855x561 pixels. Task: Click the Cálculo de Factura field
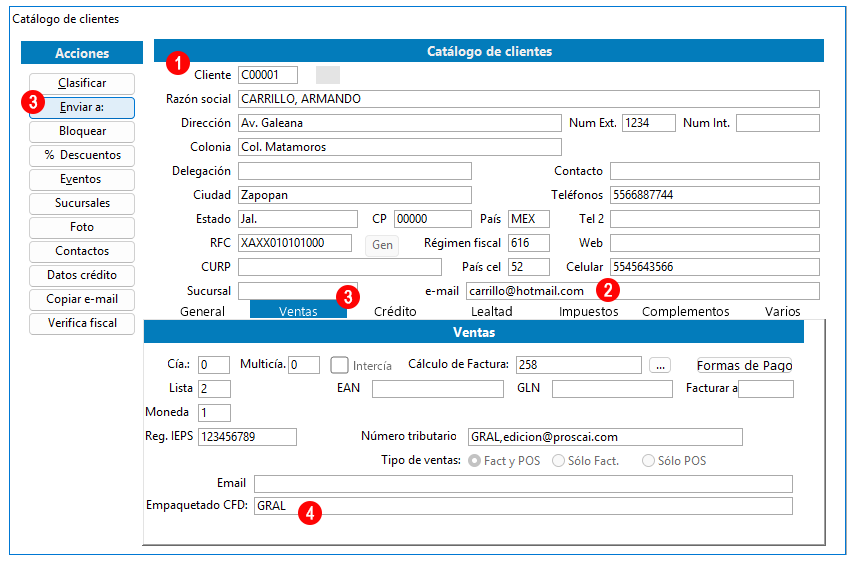[x=579, y=365]
